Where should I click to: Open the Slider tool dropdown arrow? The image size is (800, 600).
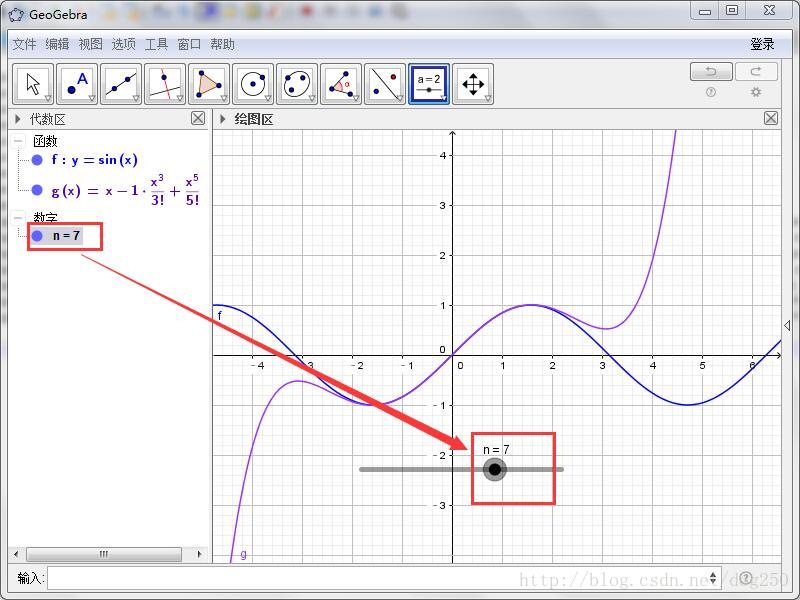coord(443,98)
